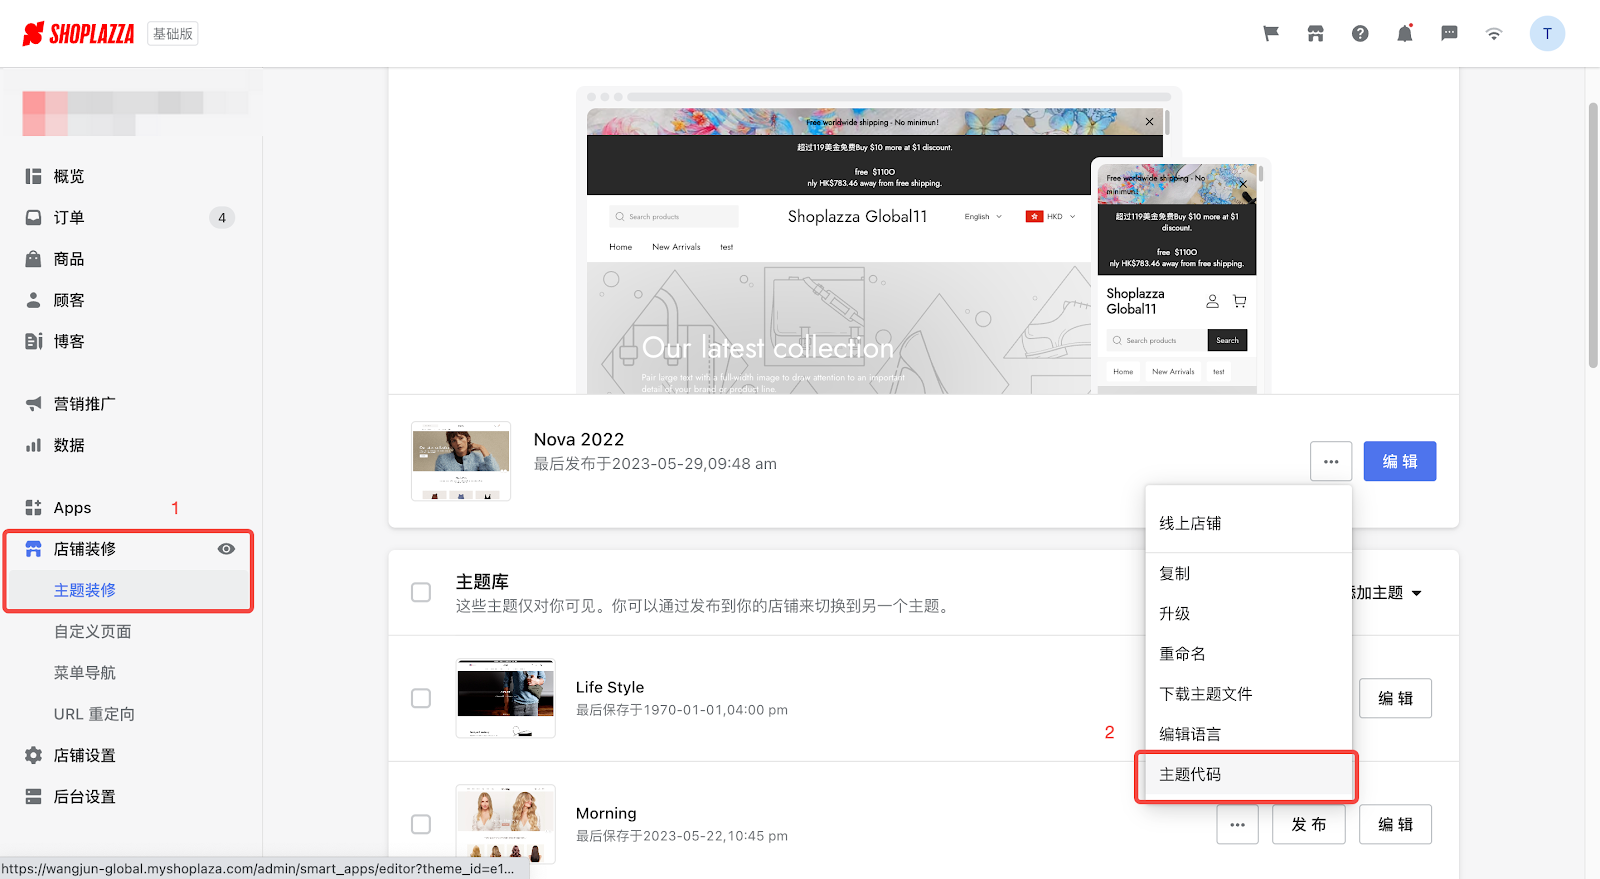Click the Life Style theme name

coord(610,687)
